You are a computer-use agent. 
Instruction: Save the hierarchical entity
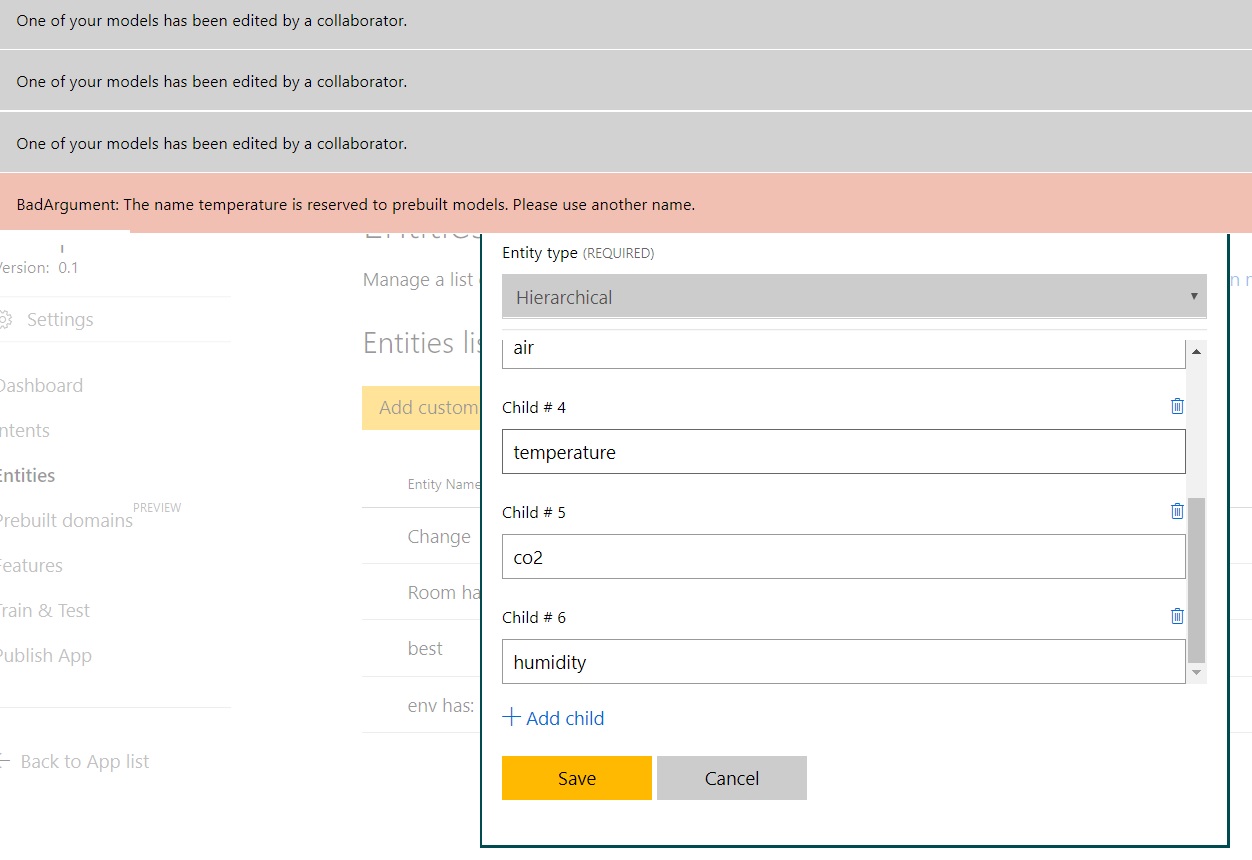(577, 778)
